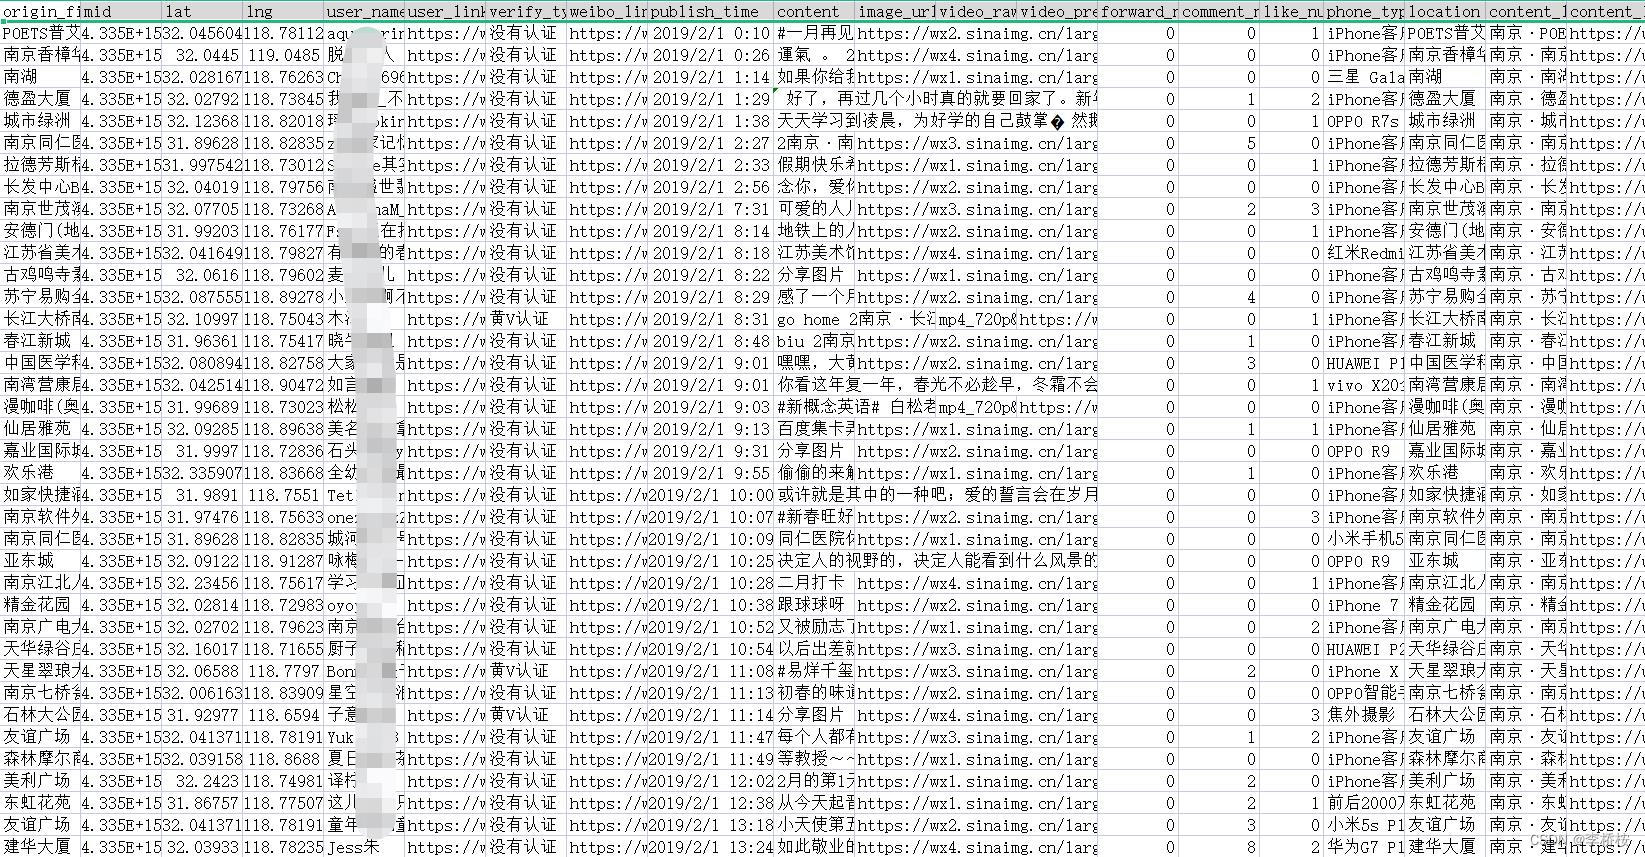Click the lat value 31.86757

(x=202, y=803)
